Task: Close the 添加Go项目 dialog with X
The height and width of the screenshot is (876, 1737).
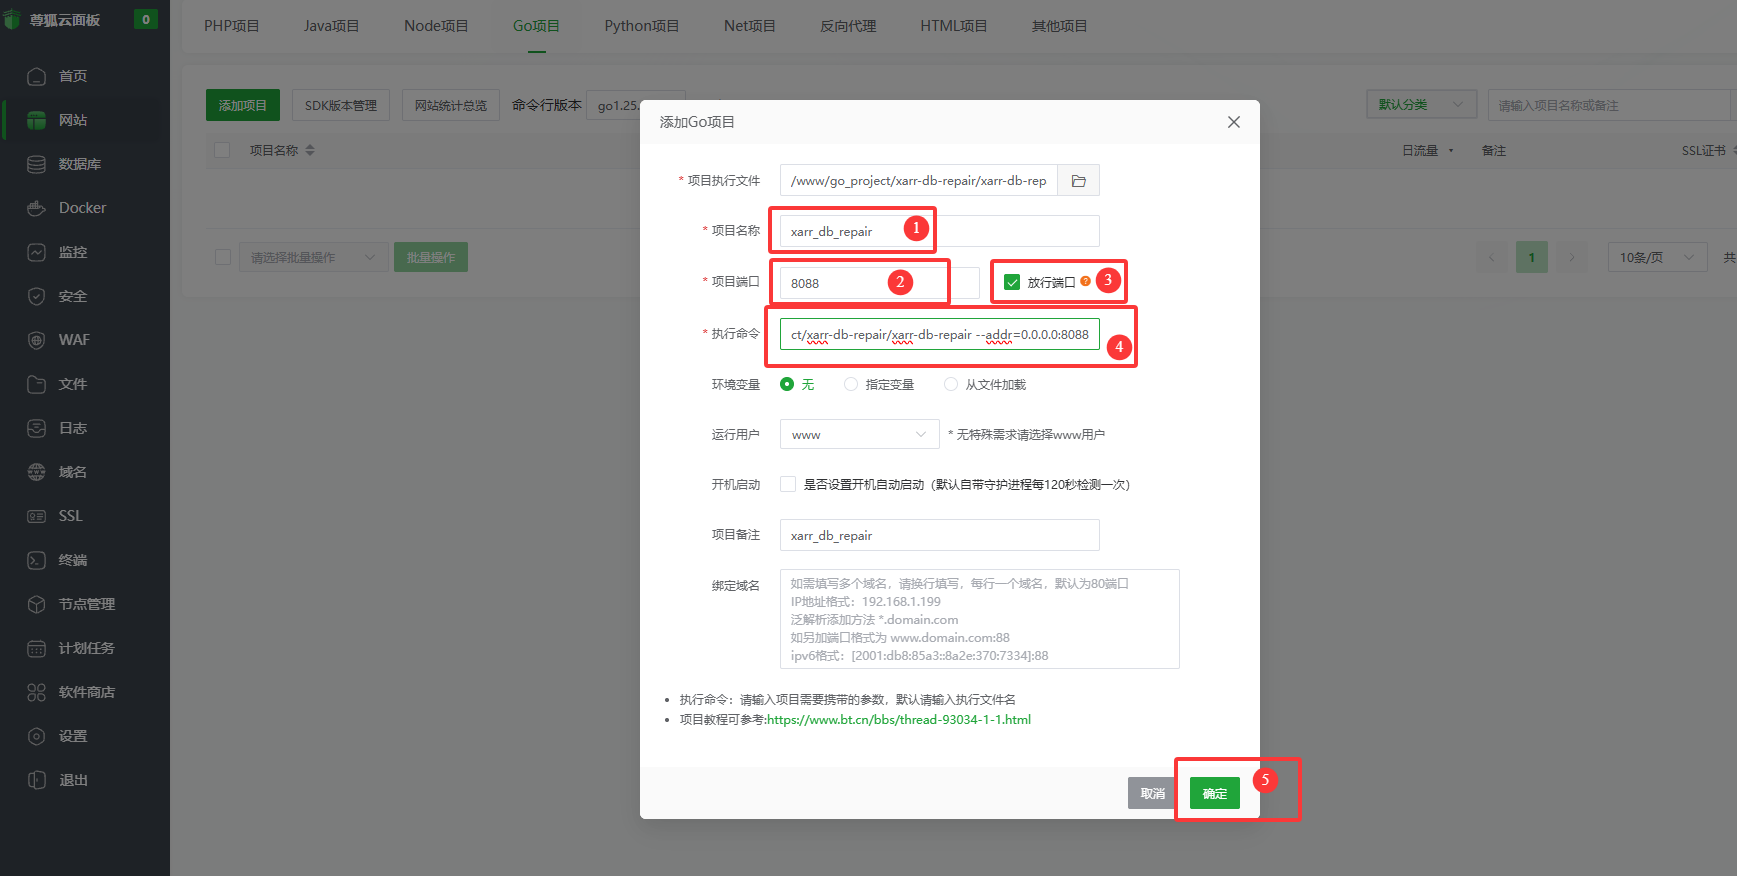Action: click(1234, 122)
